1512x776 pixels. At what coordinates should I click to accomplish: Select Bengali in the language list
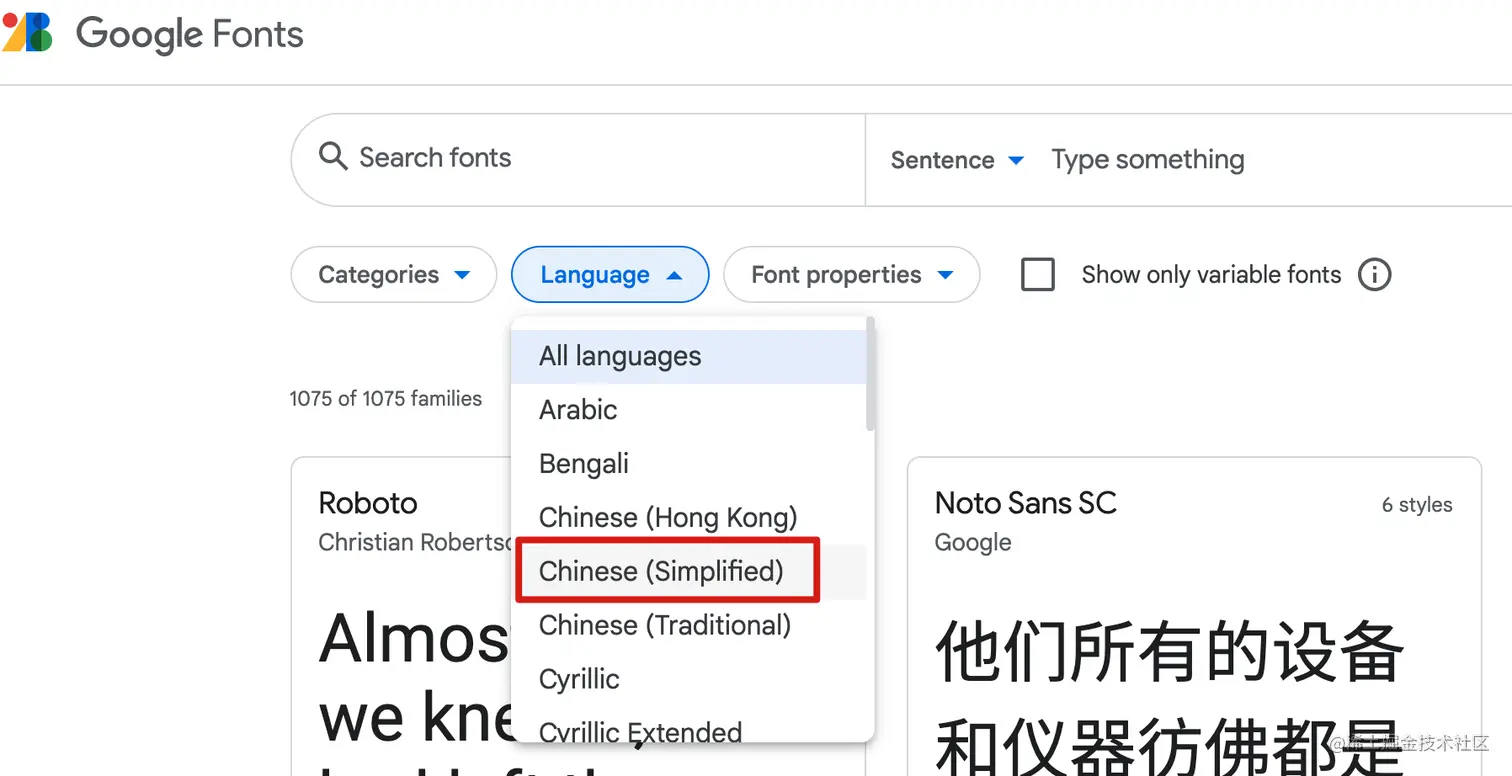click(x=583, y=463)
